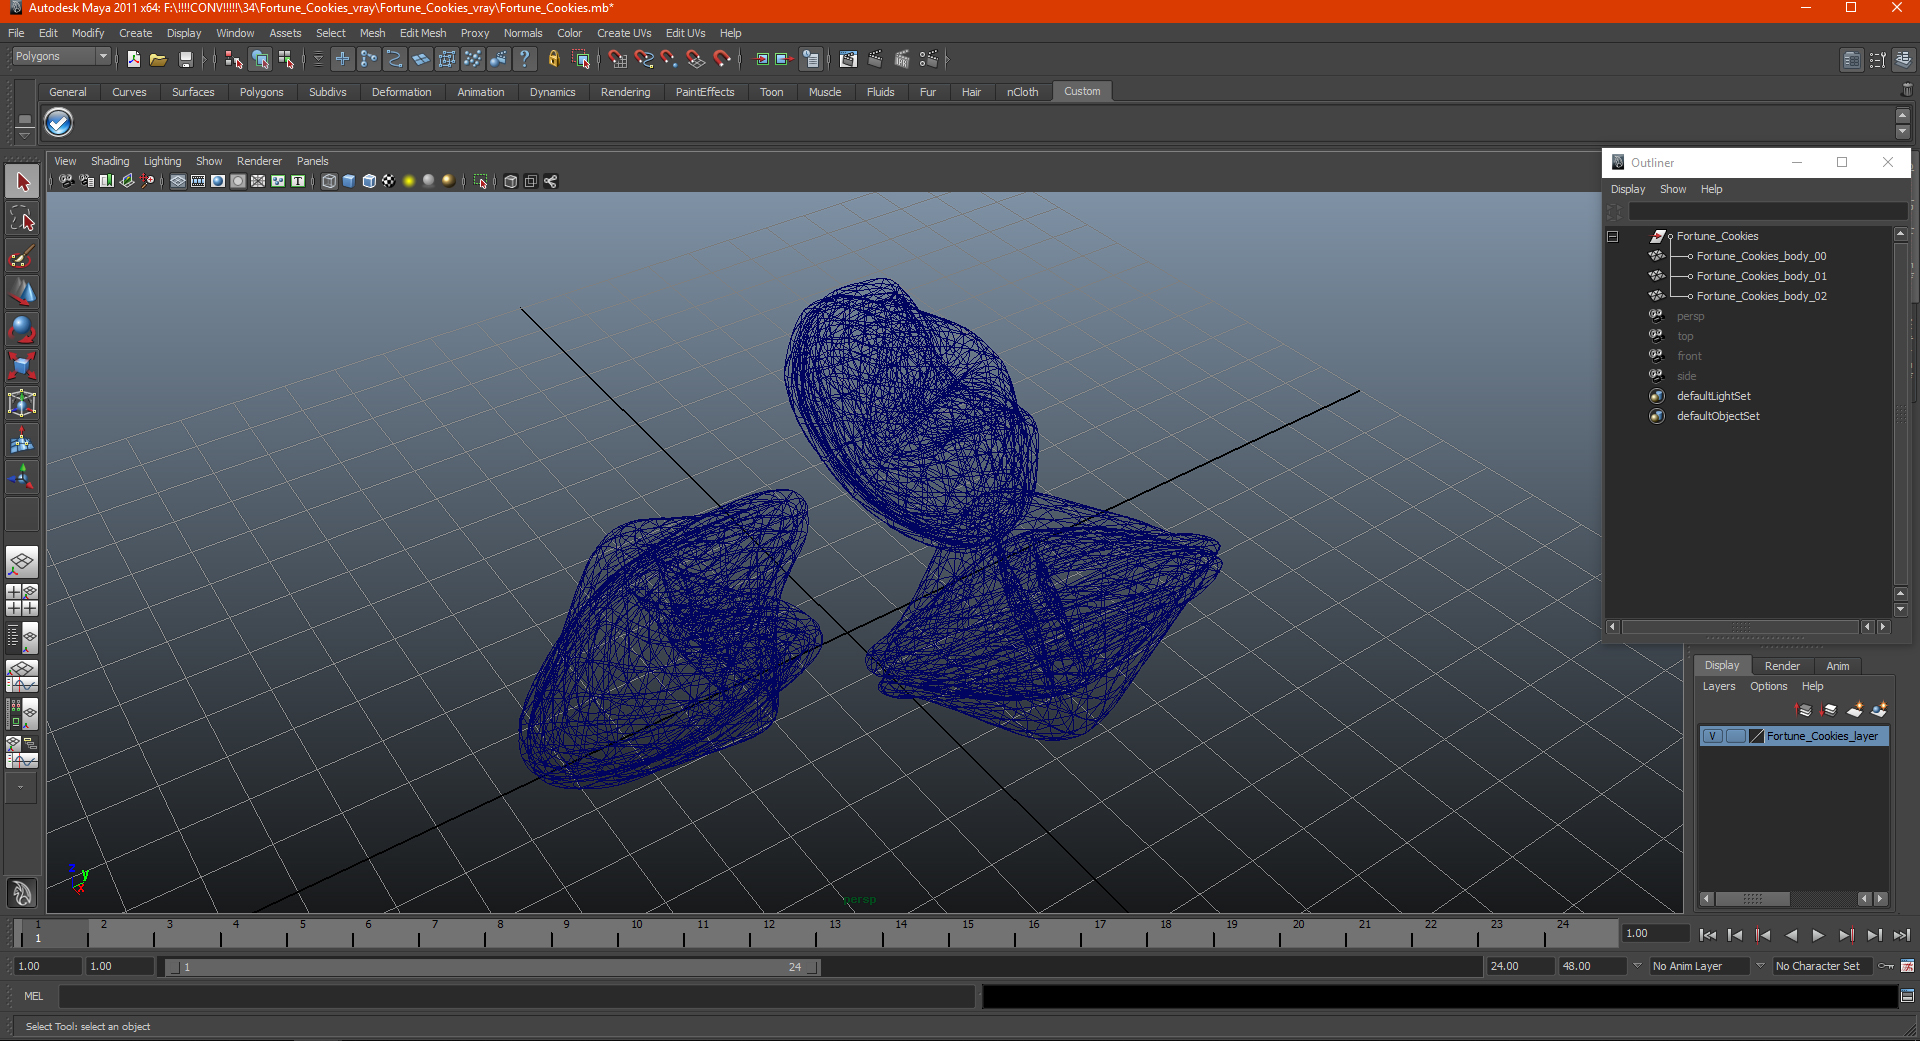
Task: Select Fortune_Cookies_body_01 in Outliner
Action: coord(1761,276)
